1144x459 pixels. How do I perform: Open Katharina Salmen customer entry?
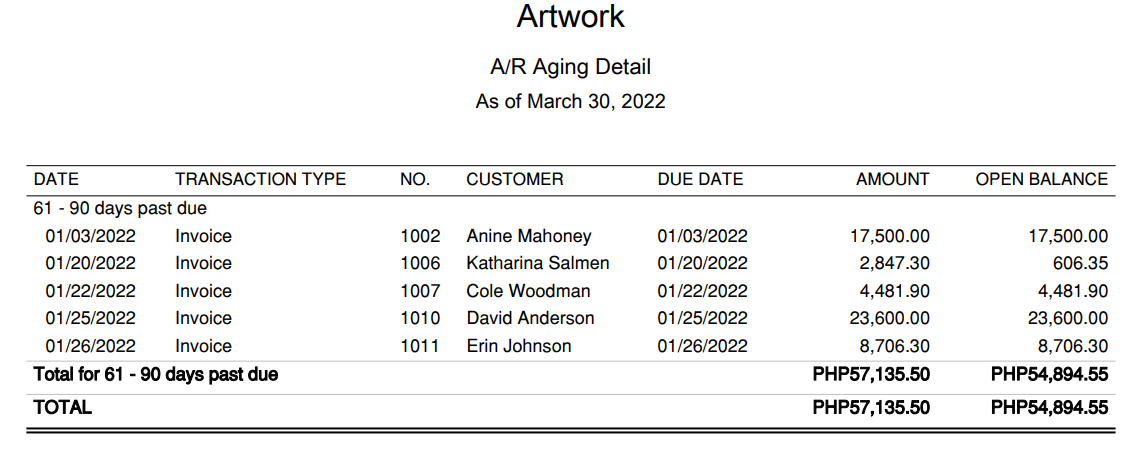537,263
